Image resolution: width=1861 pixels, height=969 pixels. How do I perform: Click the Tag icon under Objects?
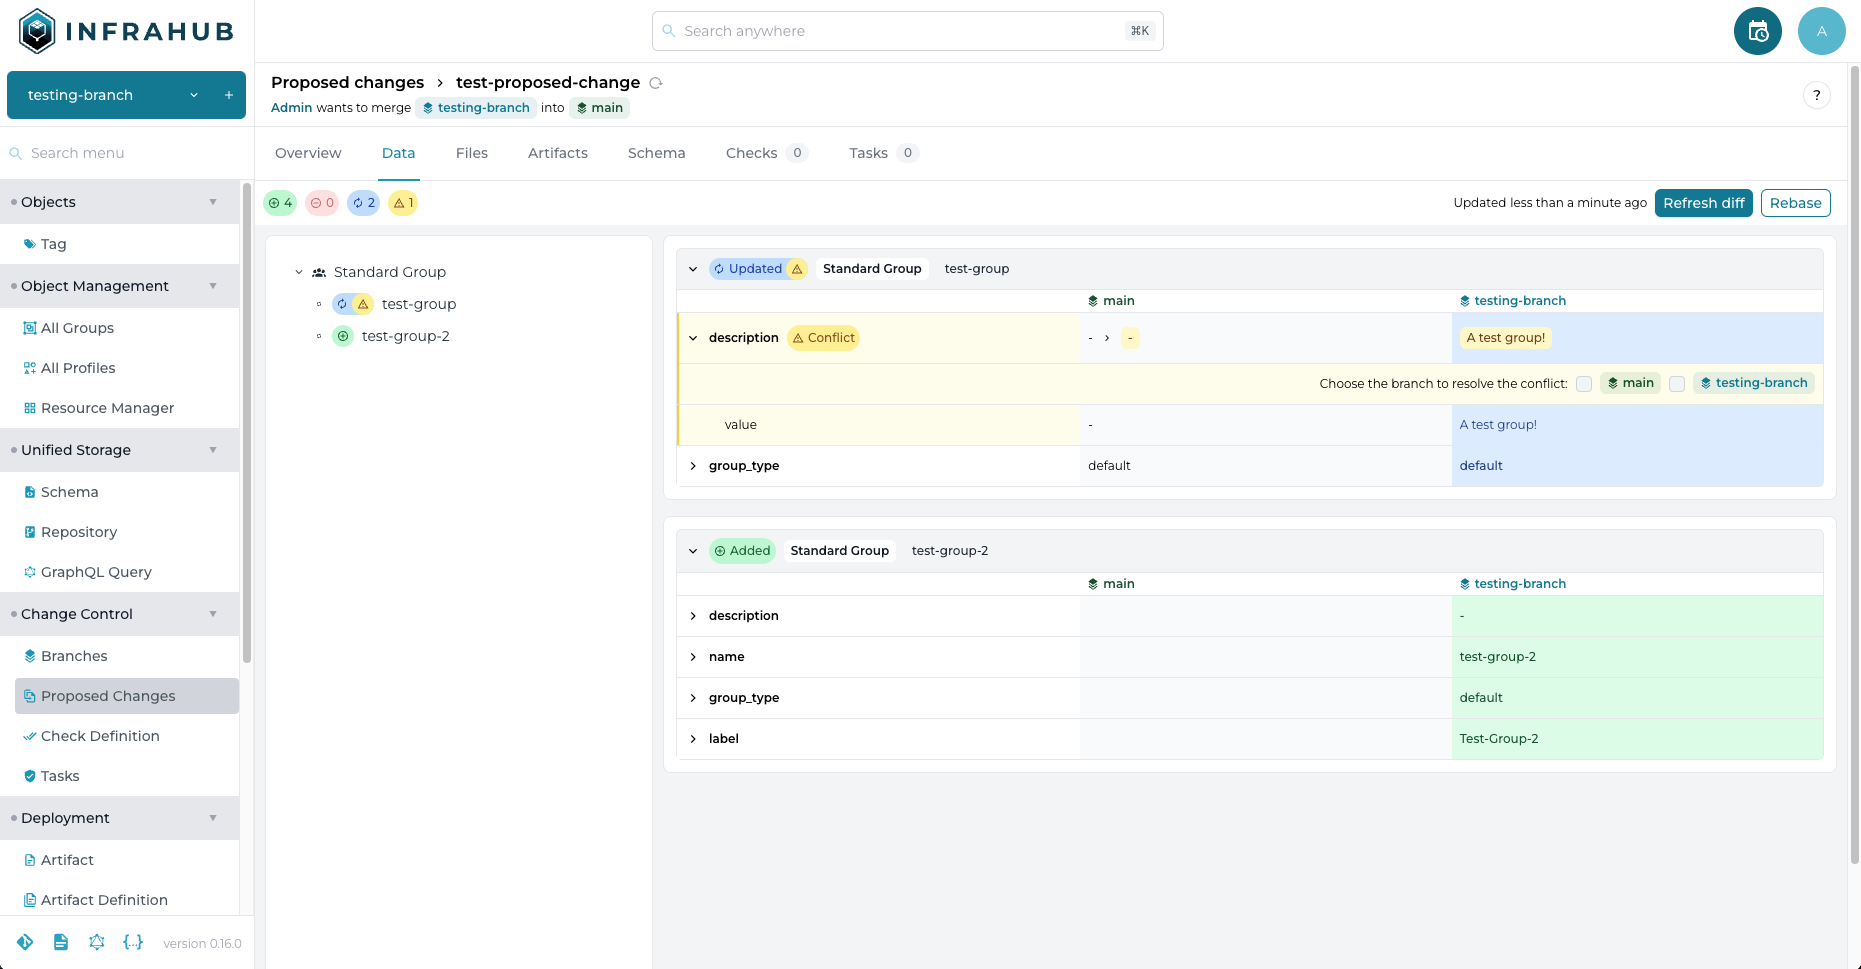pos(29,243)
